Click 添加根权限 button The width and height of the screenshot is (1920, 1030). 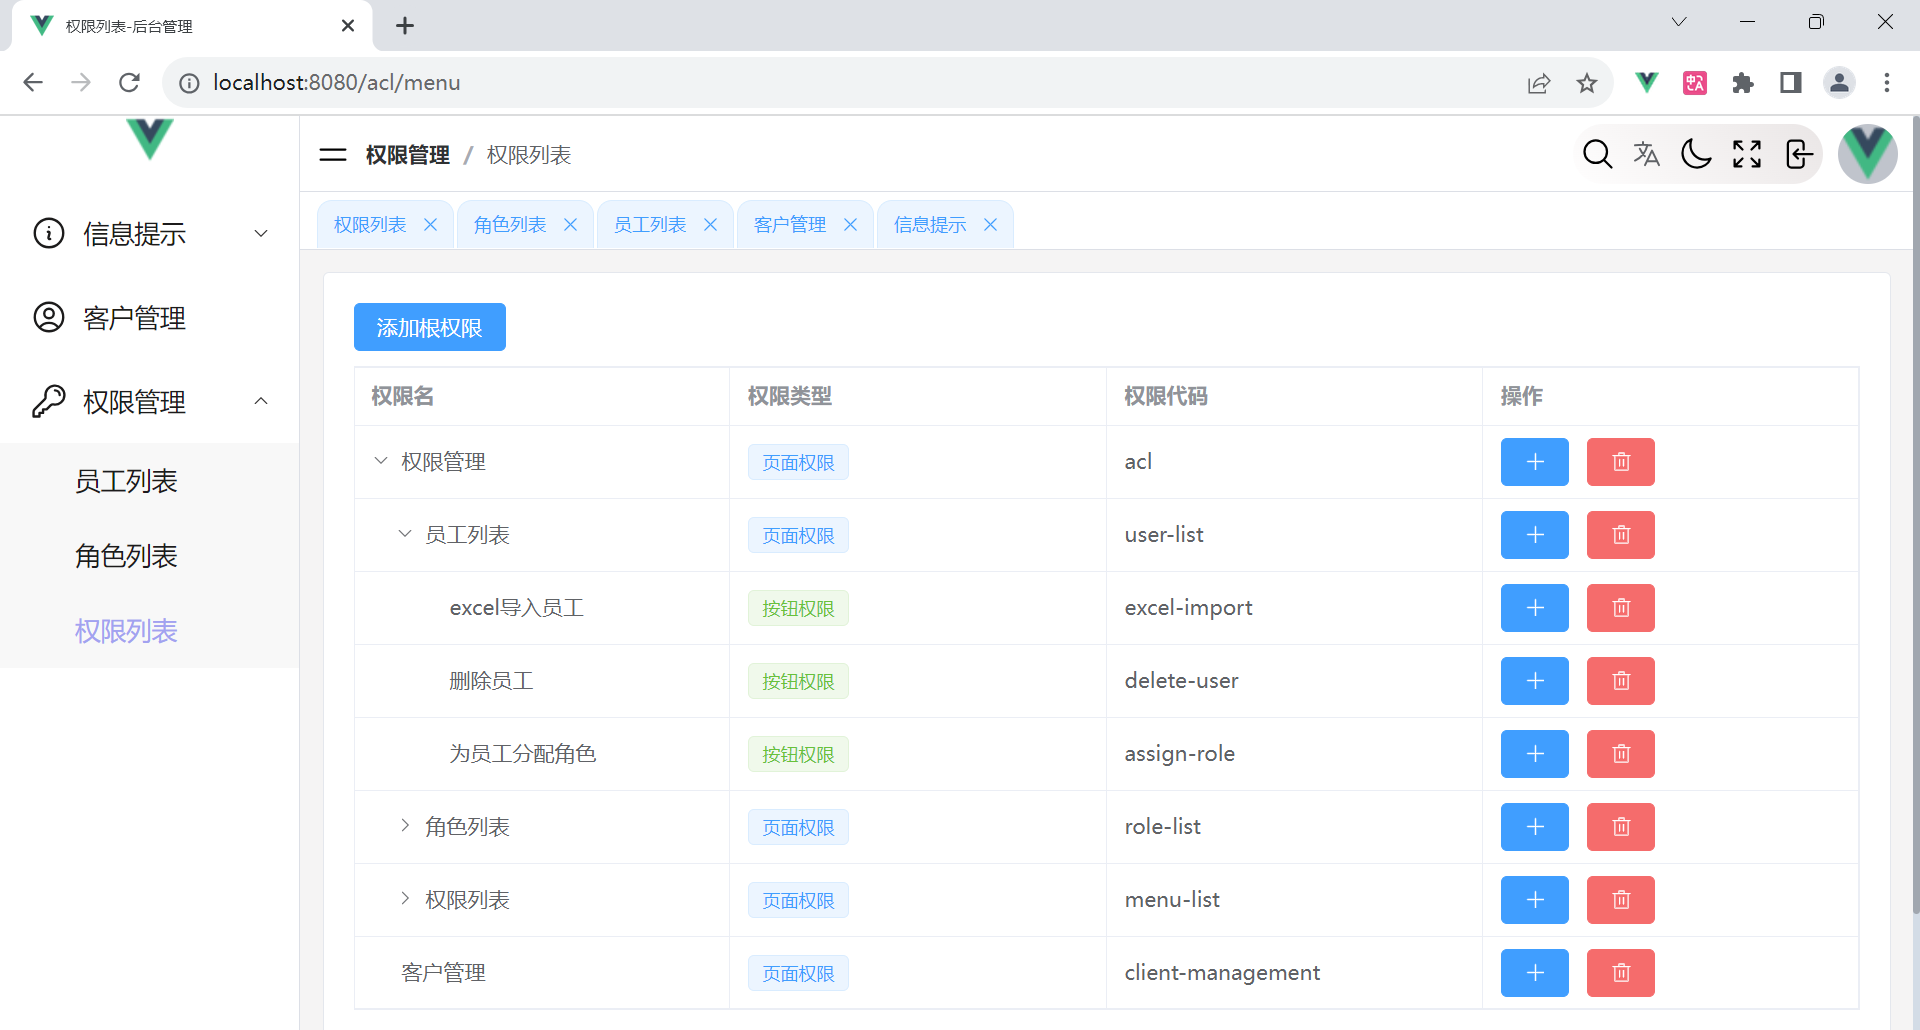430,327
